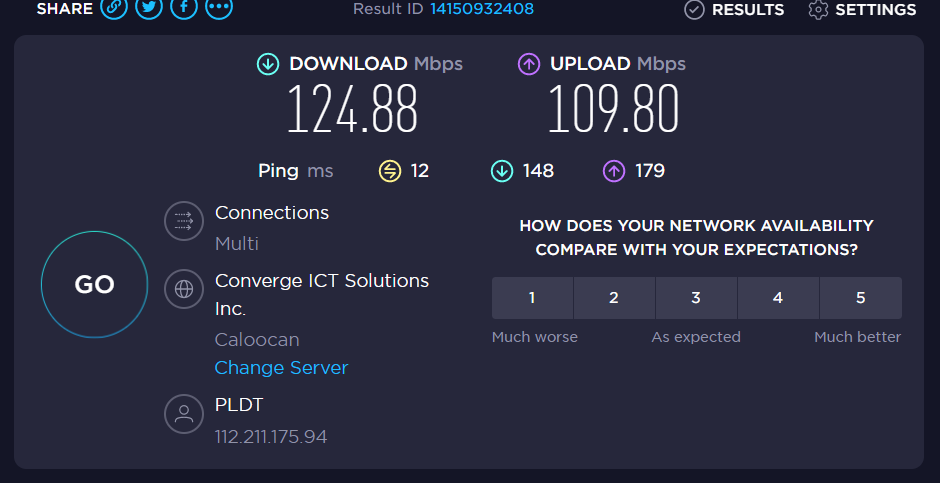This screenshot has width=940, height=483.
Task: Choose rating 5 much better
Action: click(860, 298)
